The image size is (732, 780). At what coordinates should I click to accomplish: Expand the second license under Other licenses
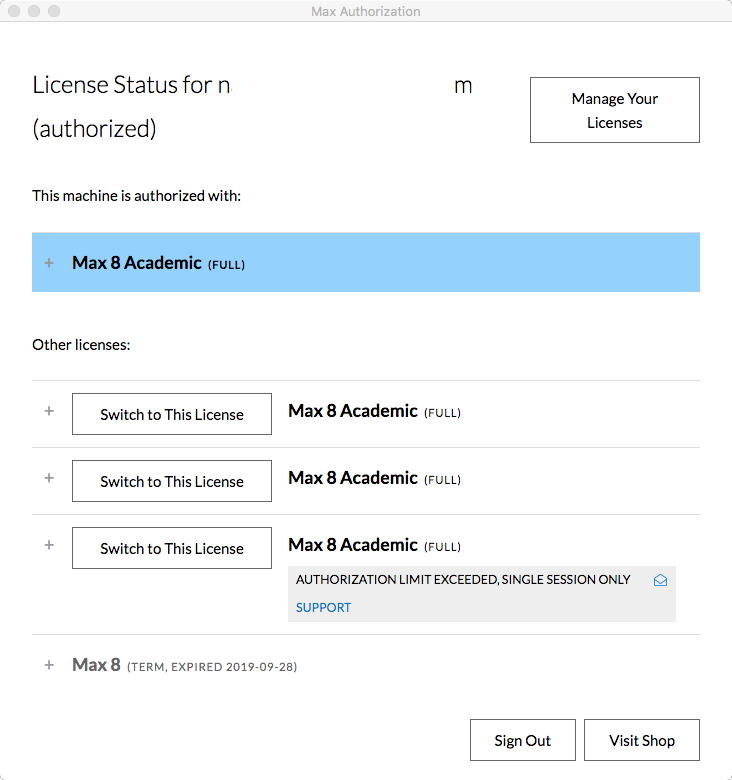[x=49, y=478]
